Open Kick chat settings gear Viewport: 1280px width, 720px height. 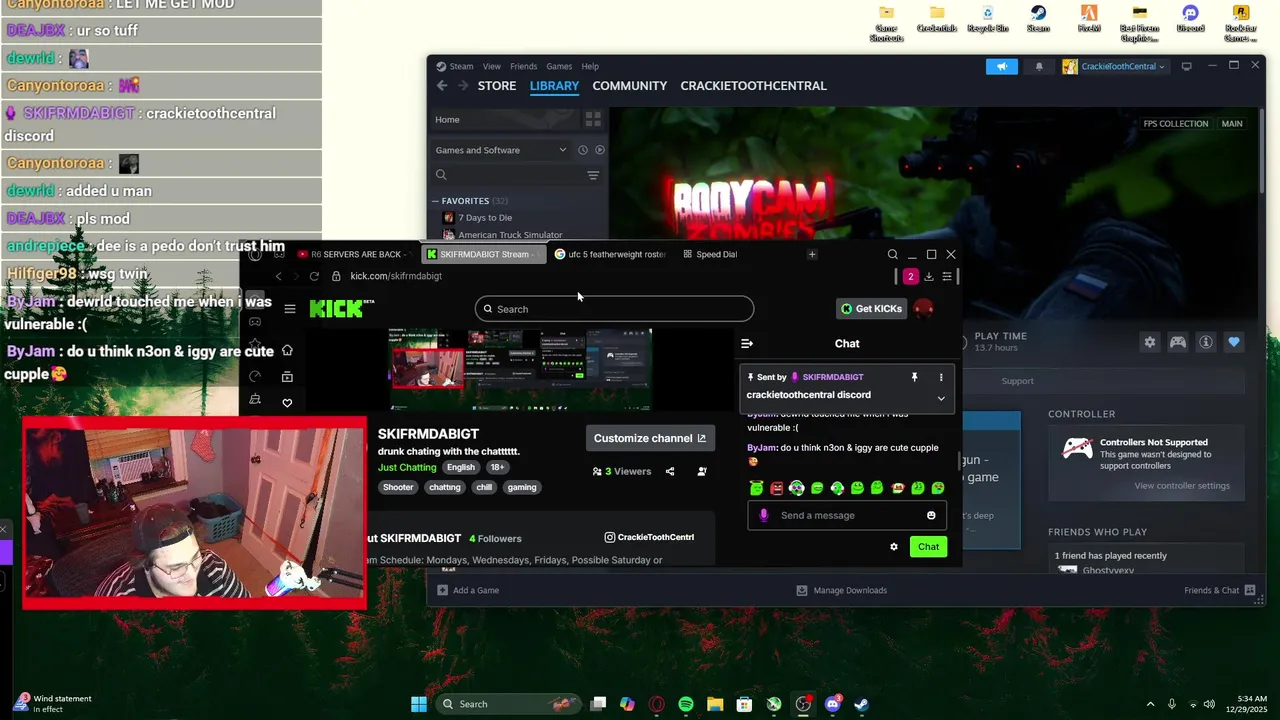coord(894,547)
